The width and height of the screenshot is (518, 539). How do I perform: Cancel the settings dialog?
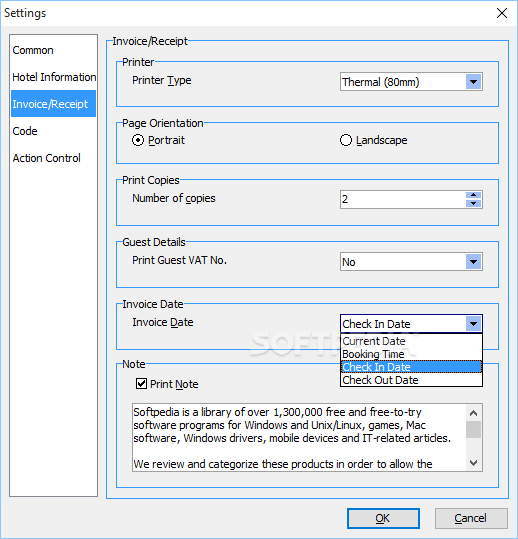471,518
